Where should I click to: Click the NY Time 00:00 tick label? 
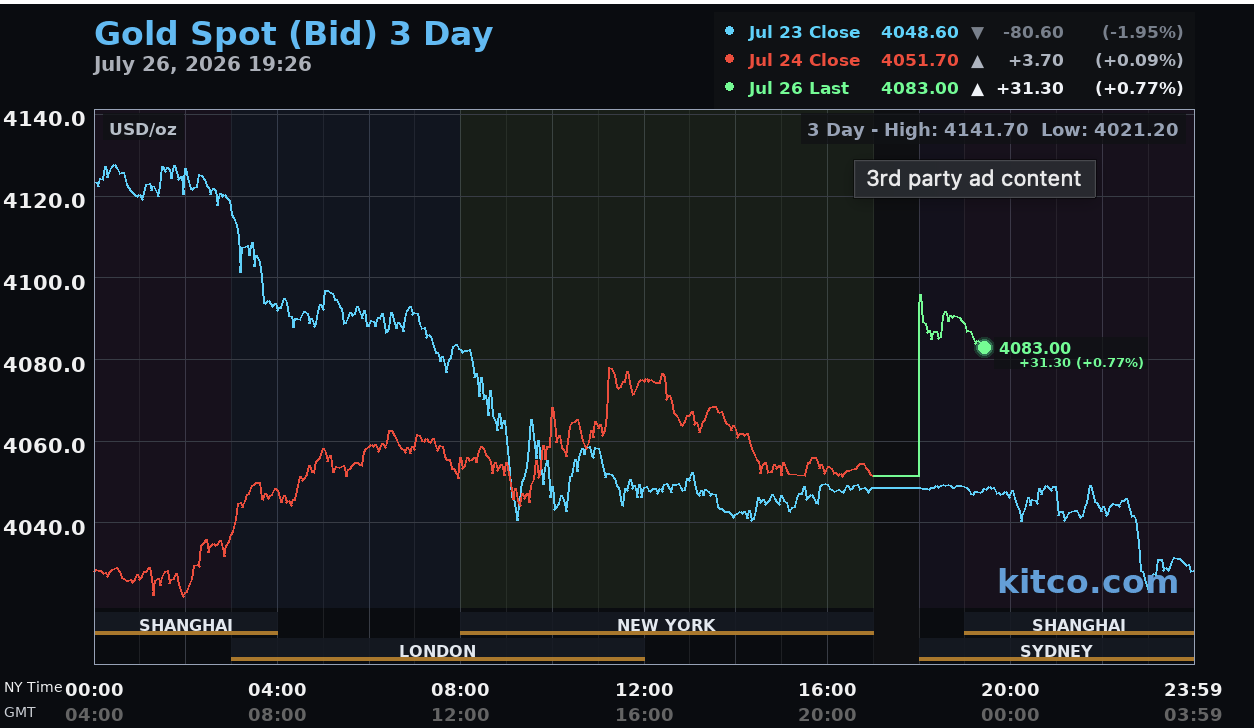tap(94, 689)
